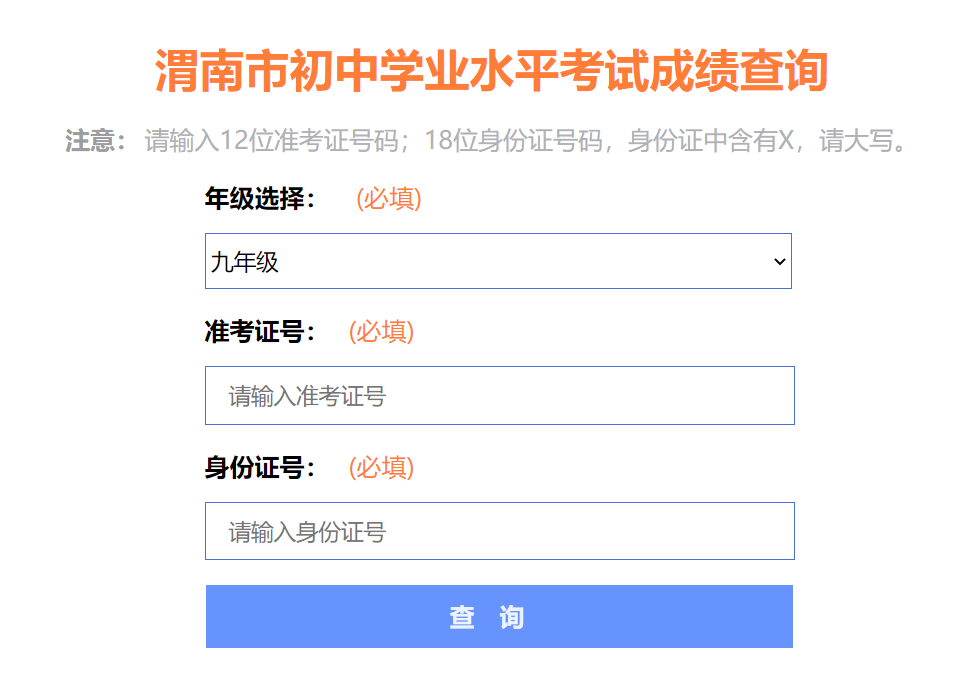
Task: Click the bold 注意: notice label
Action: pos(96,141)
